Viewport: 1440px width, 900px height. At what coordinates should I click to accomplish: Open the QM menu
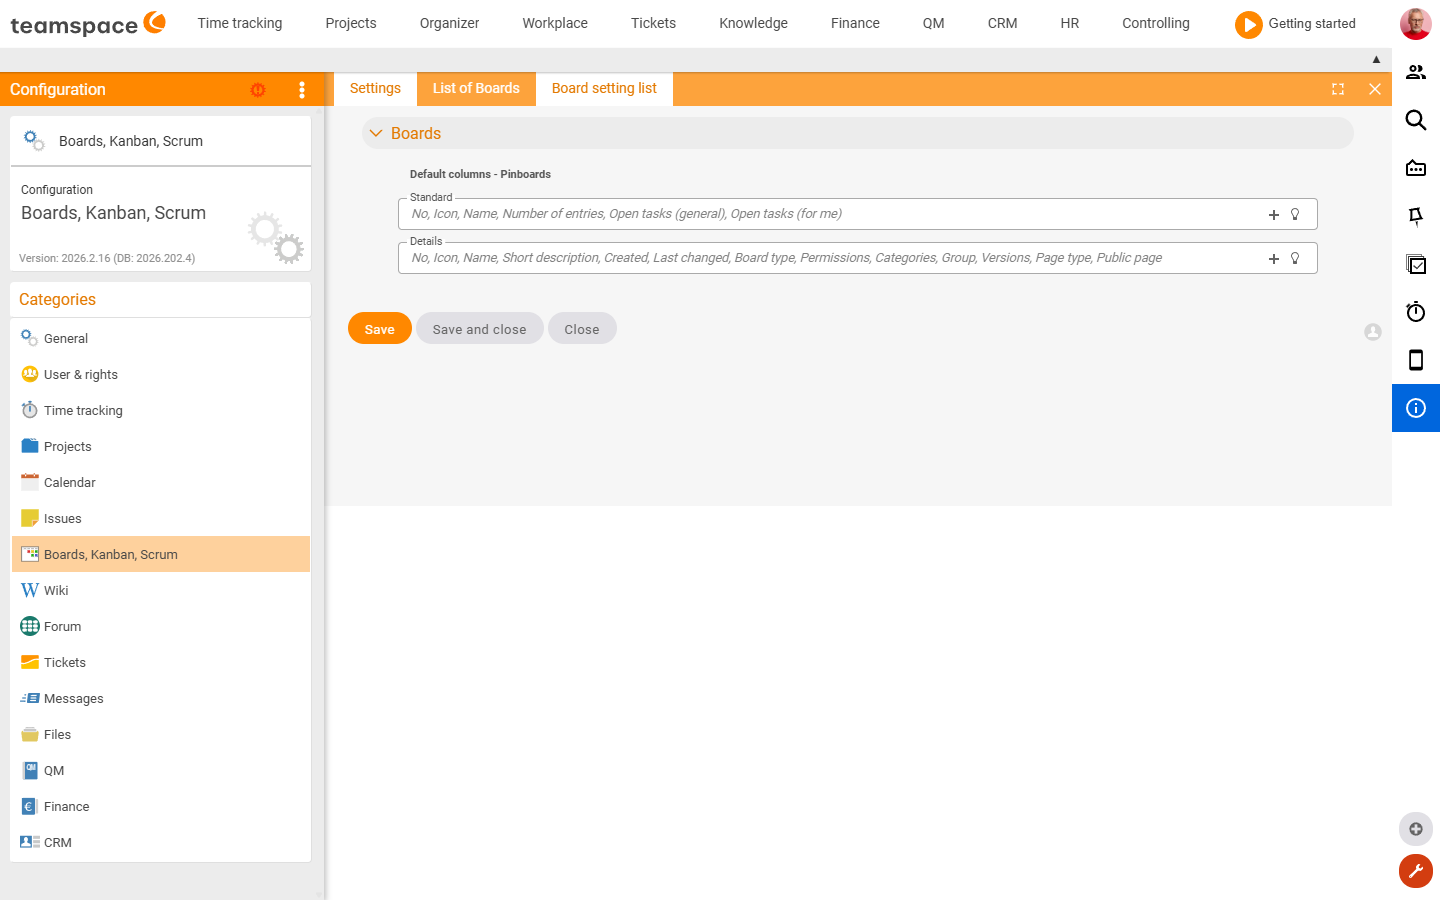pyautogui.click(x=933, y=23)
